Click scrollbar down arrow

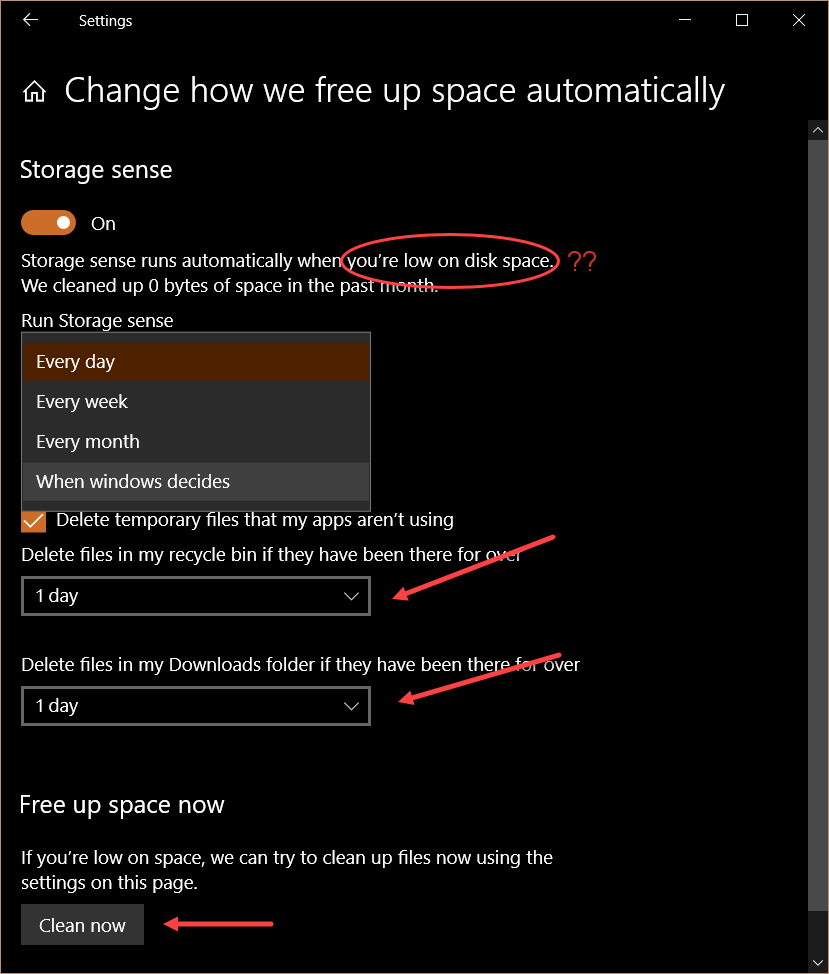coord(818,963)
